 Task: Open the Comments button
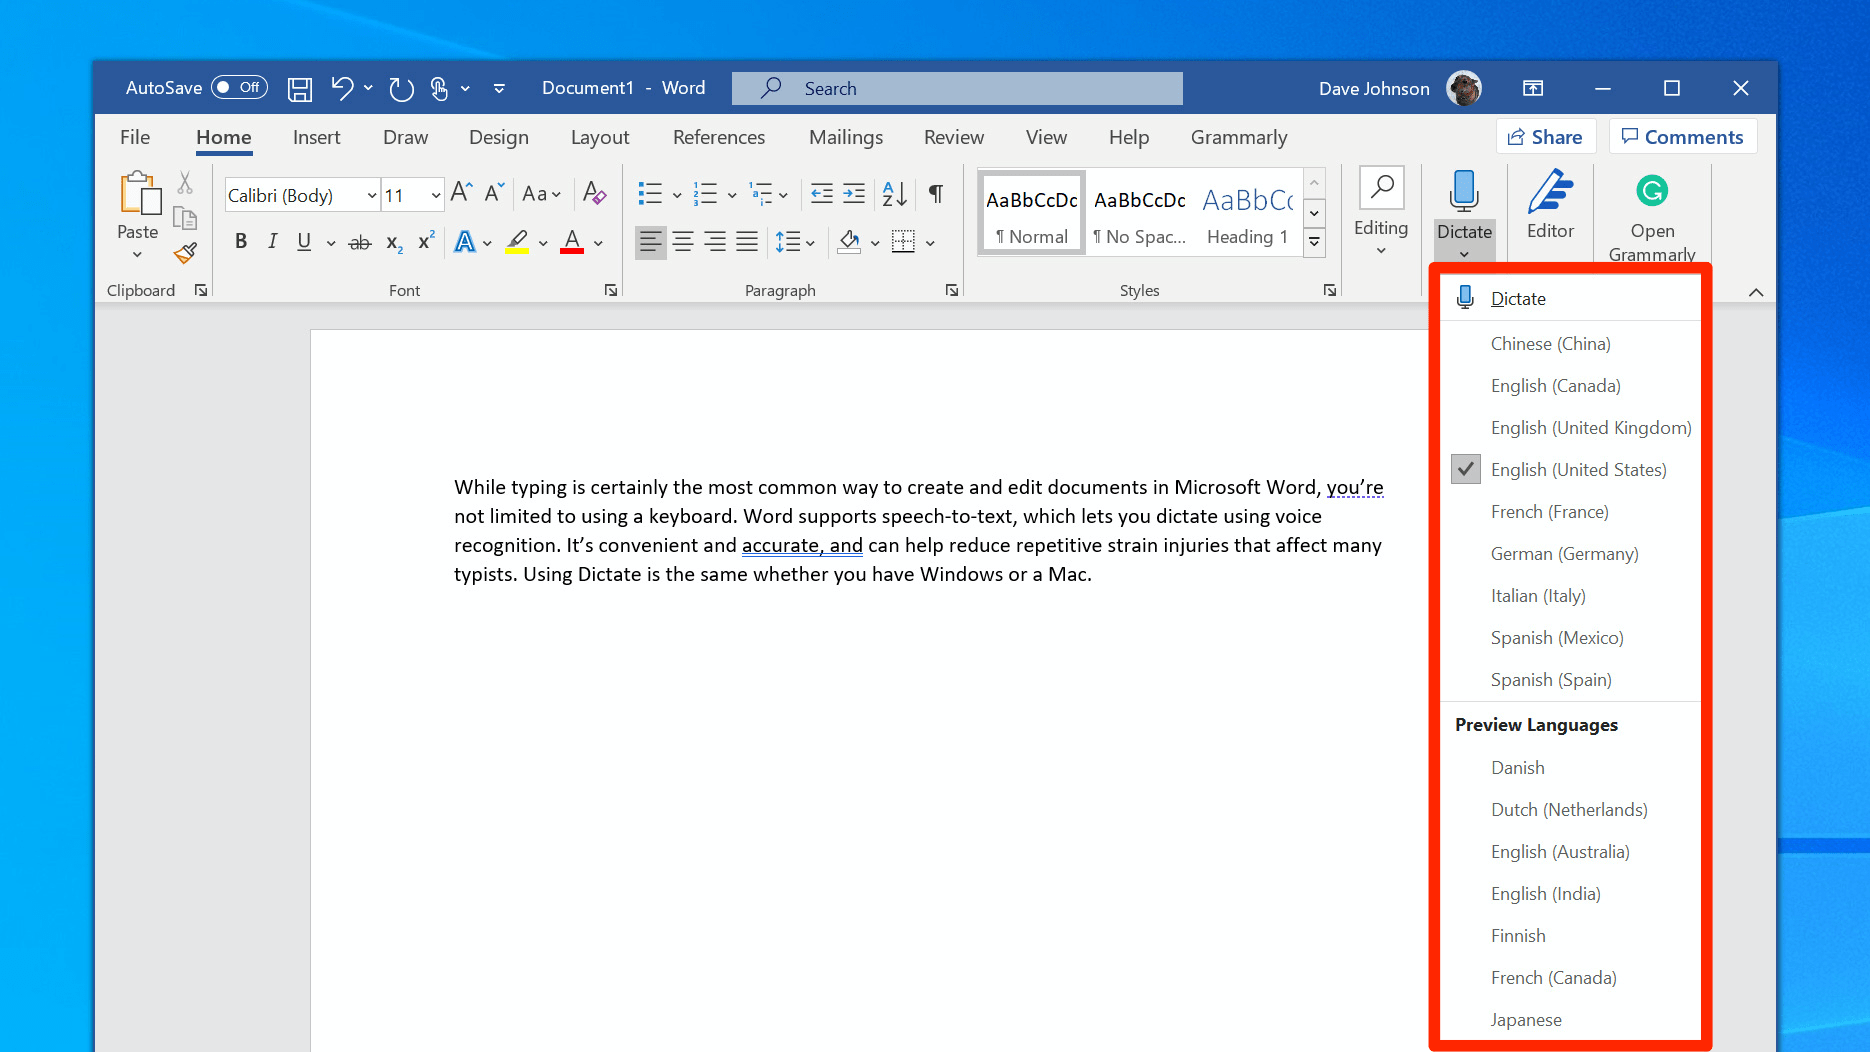[1683, 137]
